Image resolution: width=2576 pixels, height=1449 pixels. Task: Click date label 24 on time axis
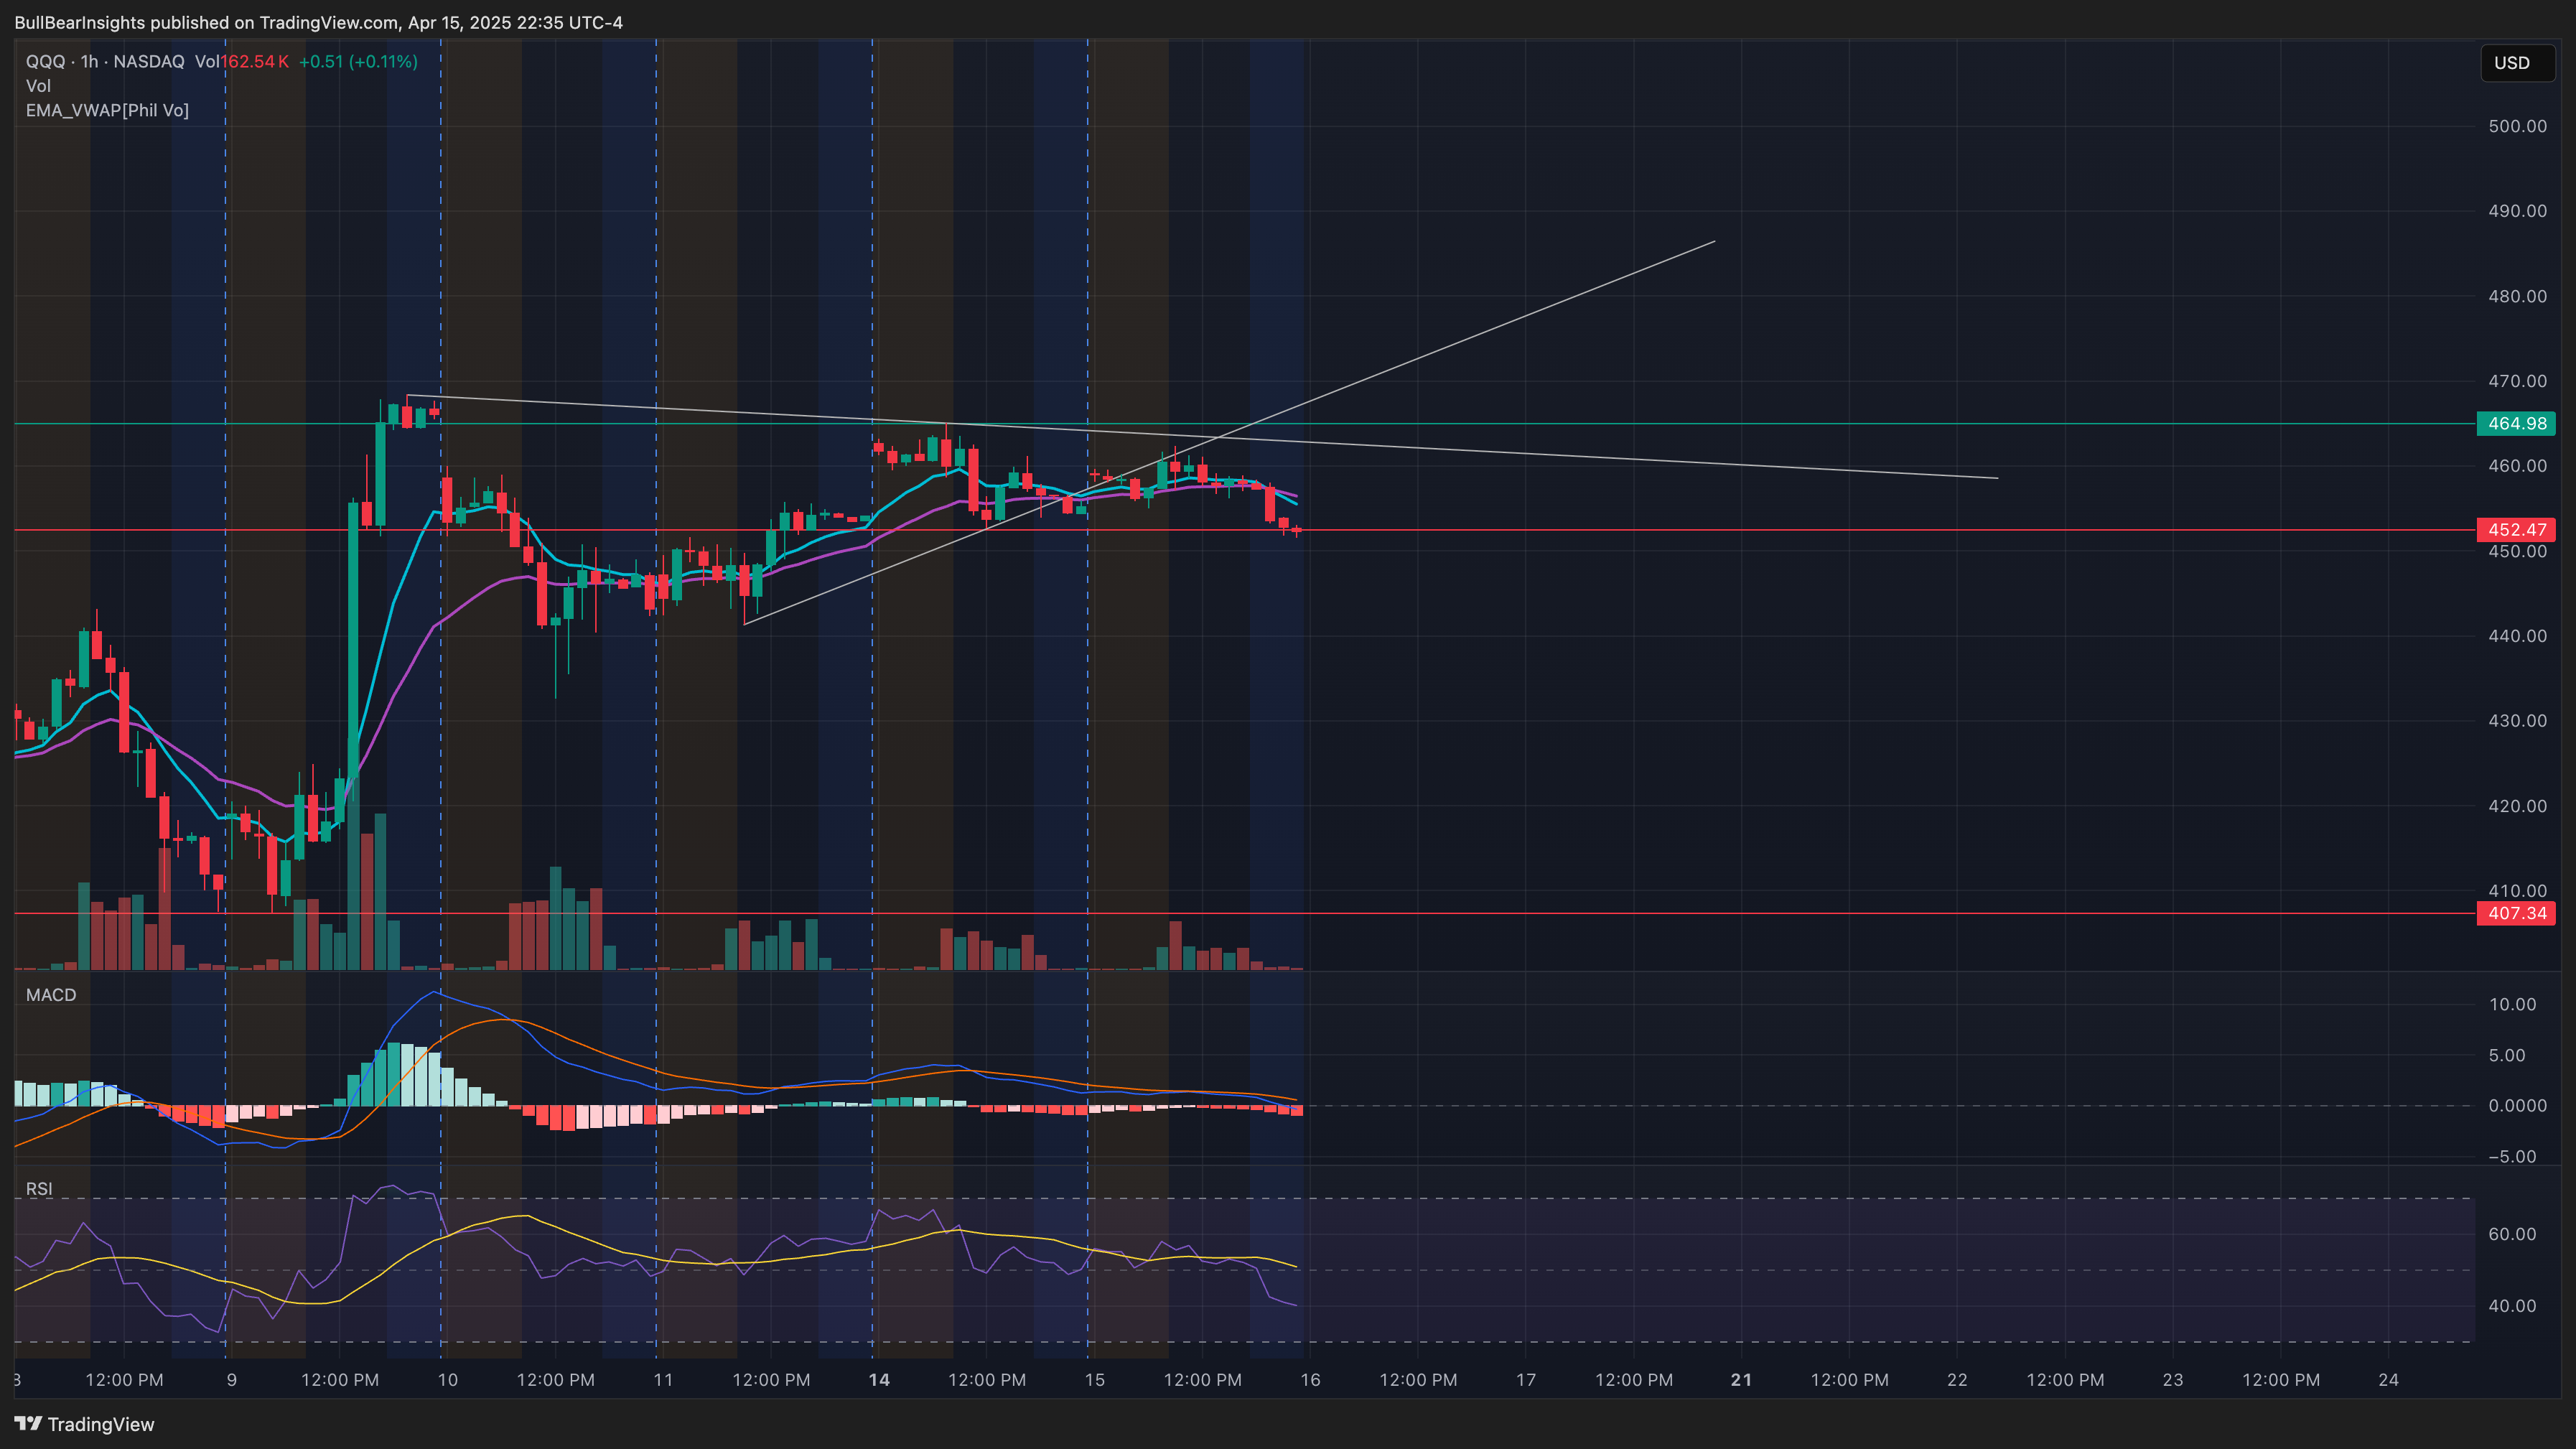(2388, 1380)
